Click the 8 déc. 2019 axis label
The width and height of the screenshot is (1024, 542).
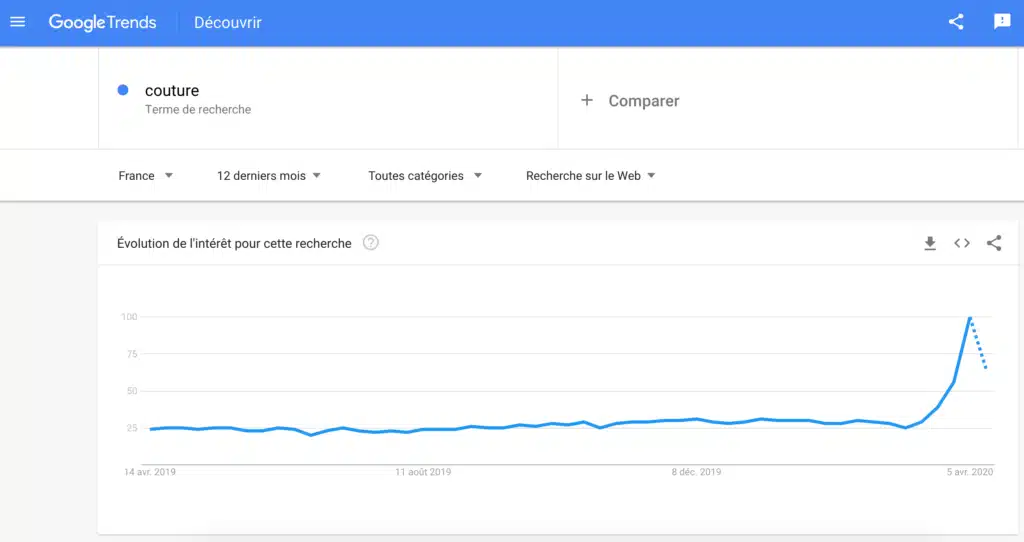[696, 472]
